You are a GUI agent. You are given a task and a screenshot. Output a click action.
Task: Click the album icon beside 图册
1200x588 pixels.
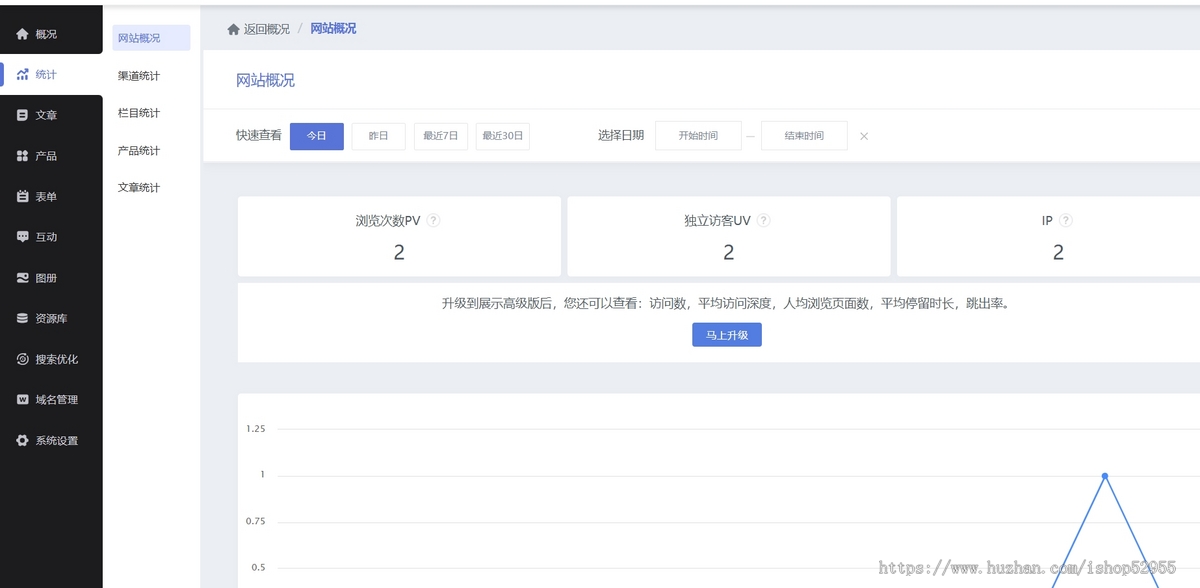[x=22, y=278]
